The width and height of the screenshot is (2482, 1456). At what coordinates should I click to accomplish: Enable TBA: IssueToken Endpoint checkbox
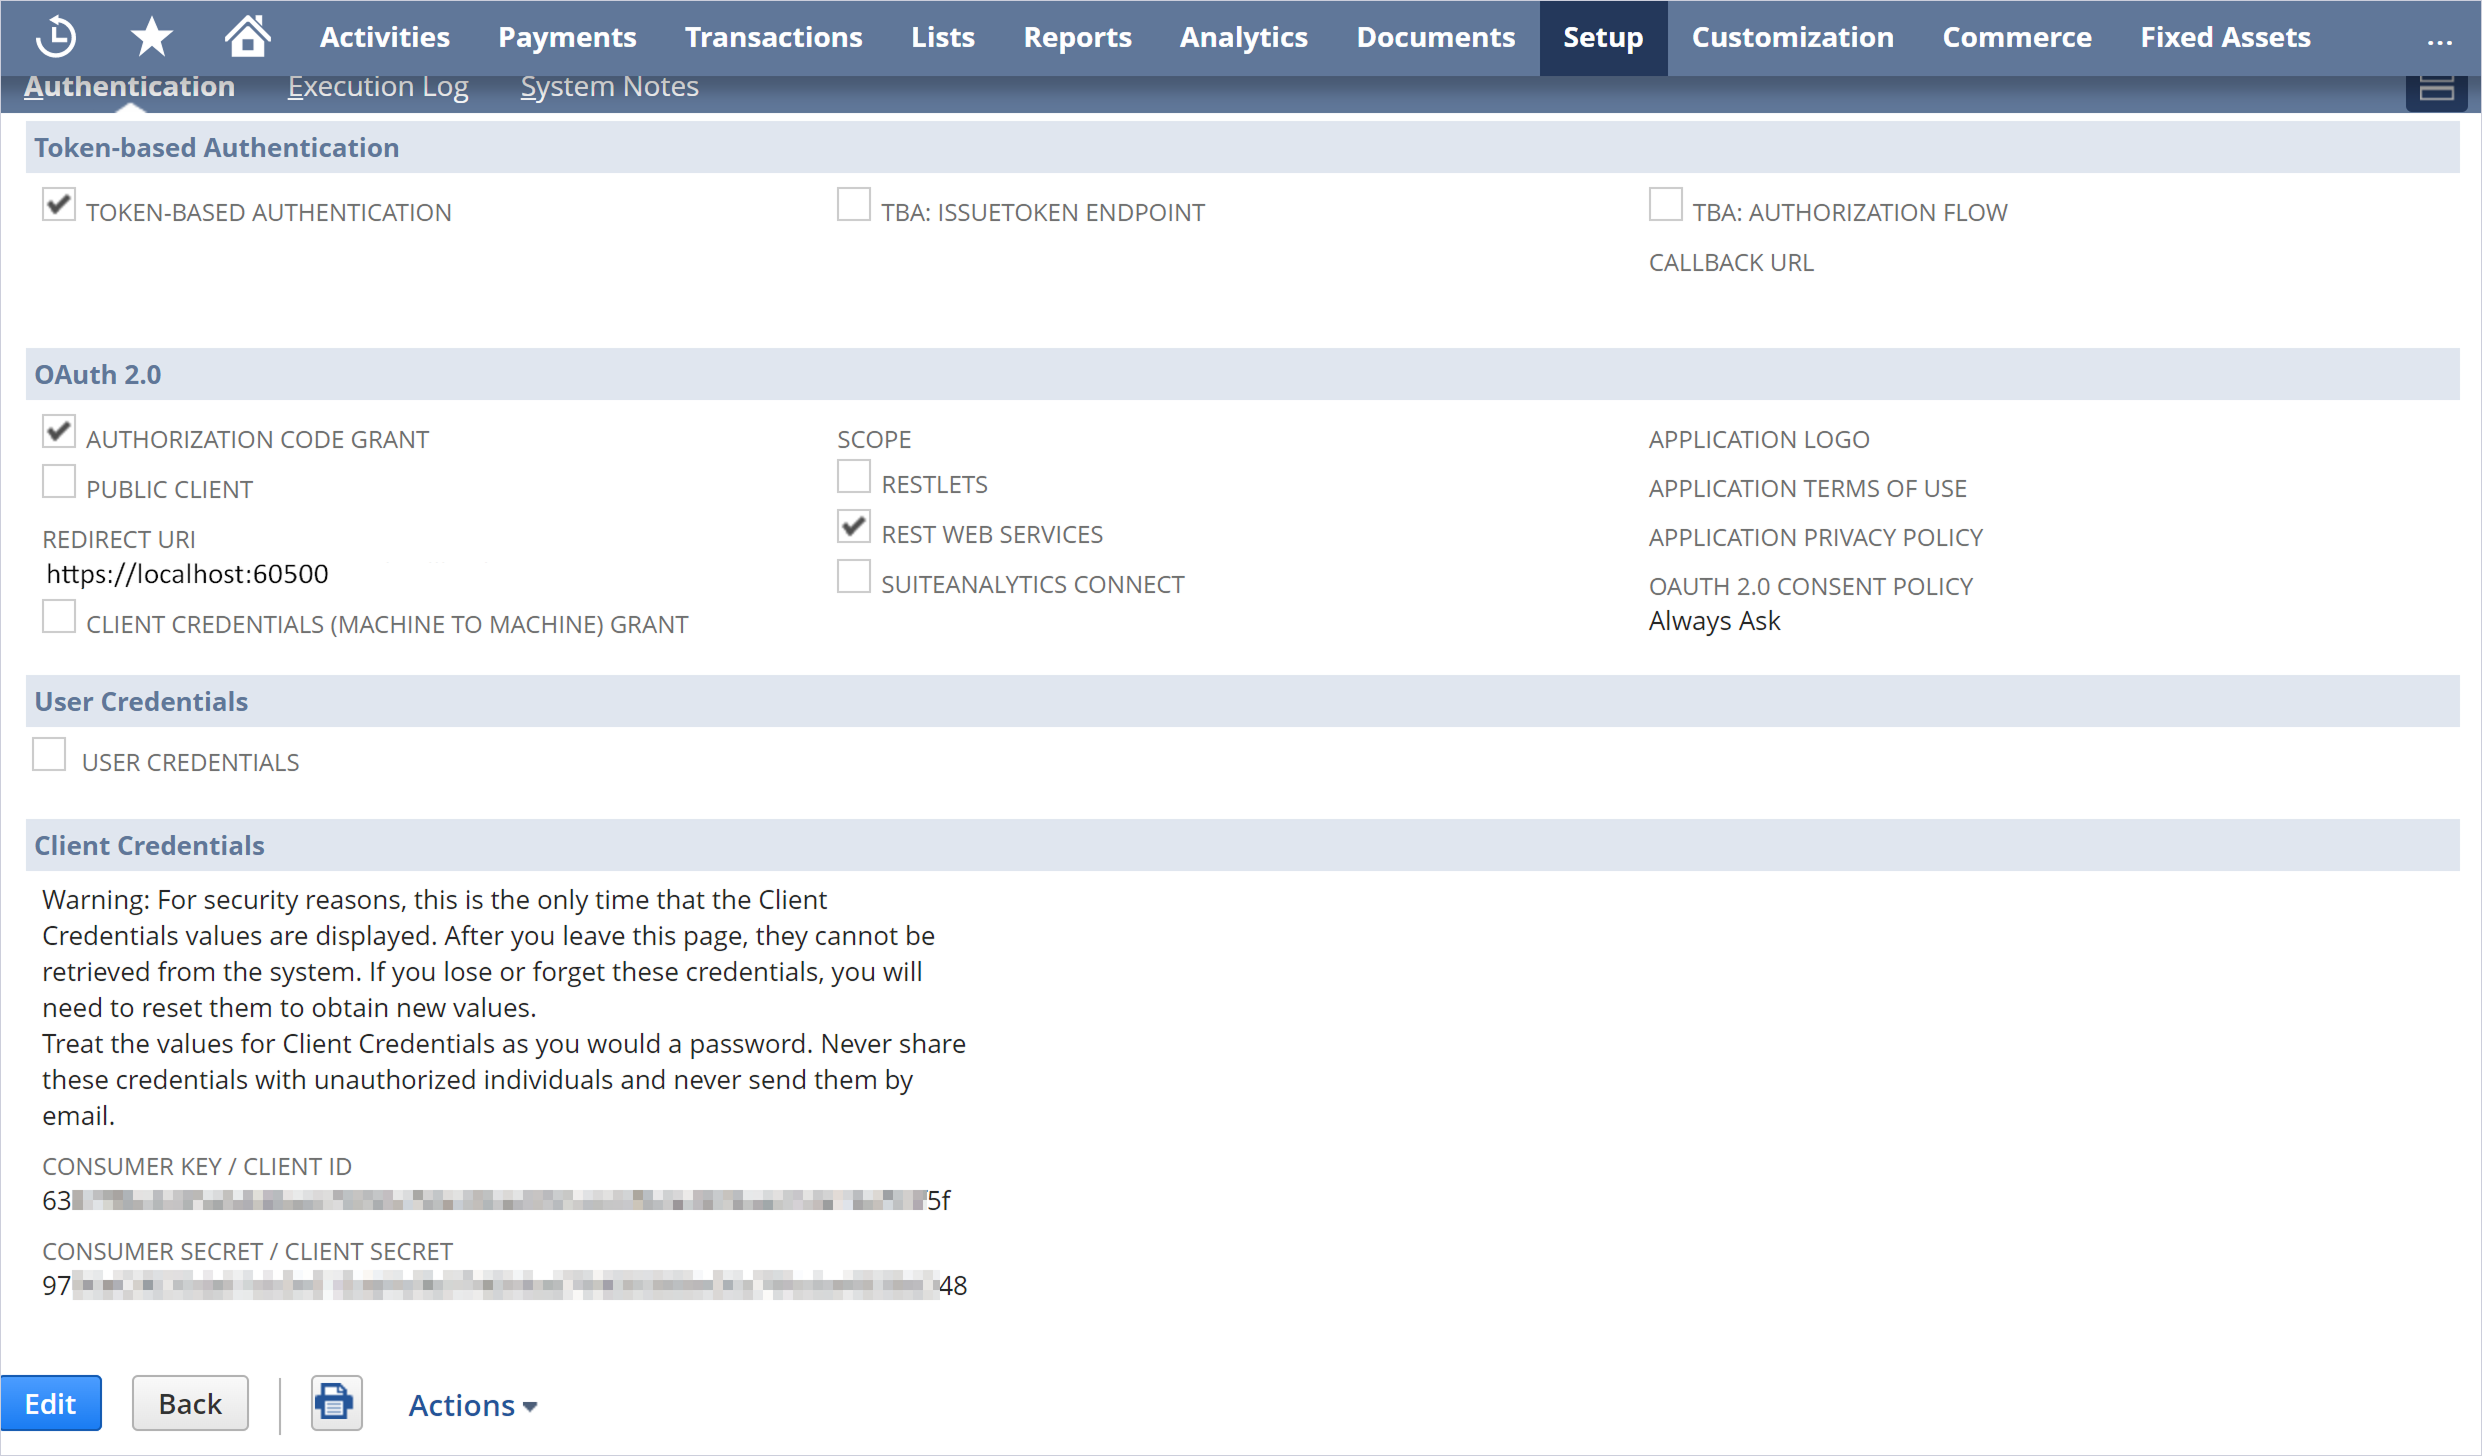point(853,205)
